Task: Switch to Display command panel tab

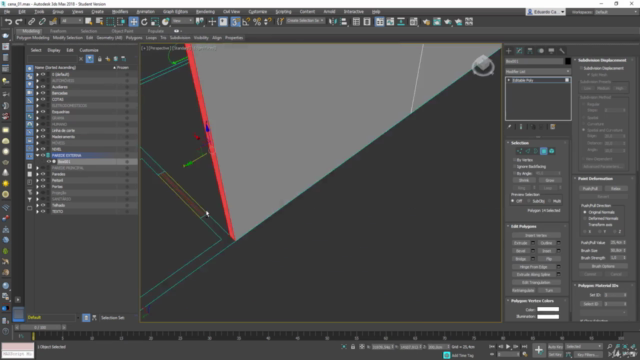Action: click(x=551, y=51)
